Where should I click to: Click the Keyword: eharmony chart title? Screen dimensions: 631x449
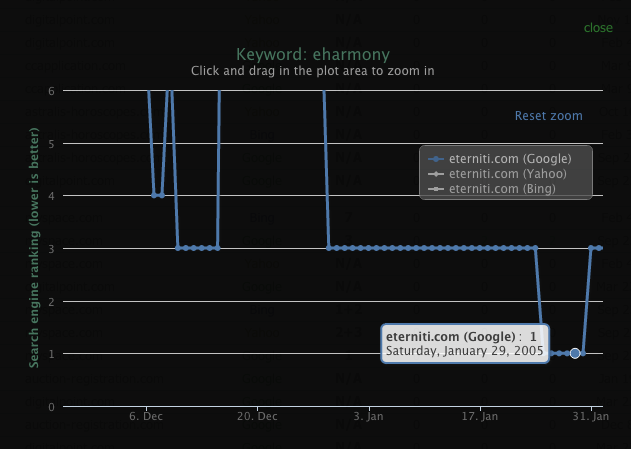pyautogui.click(x=313, y=55)
